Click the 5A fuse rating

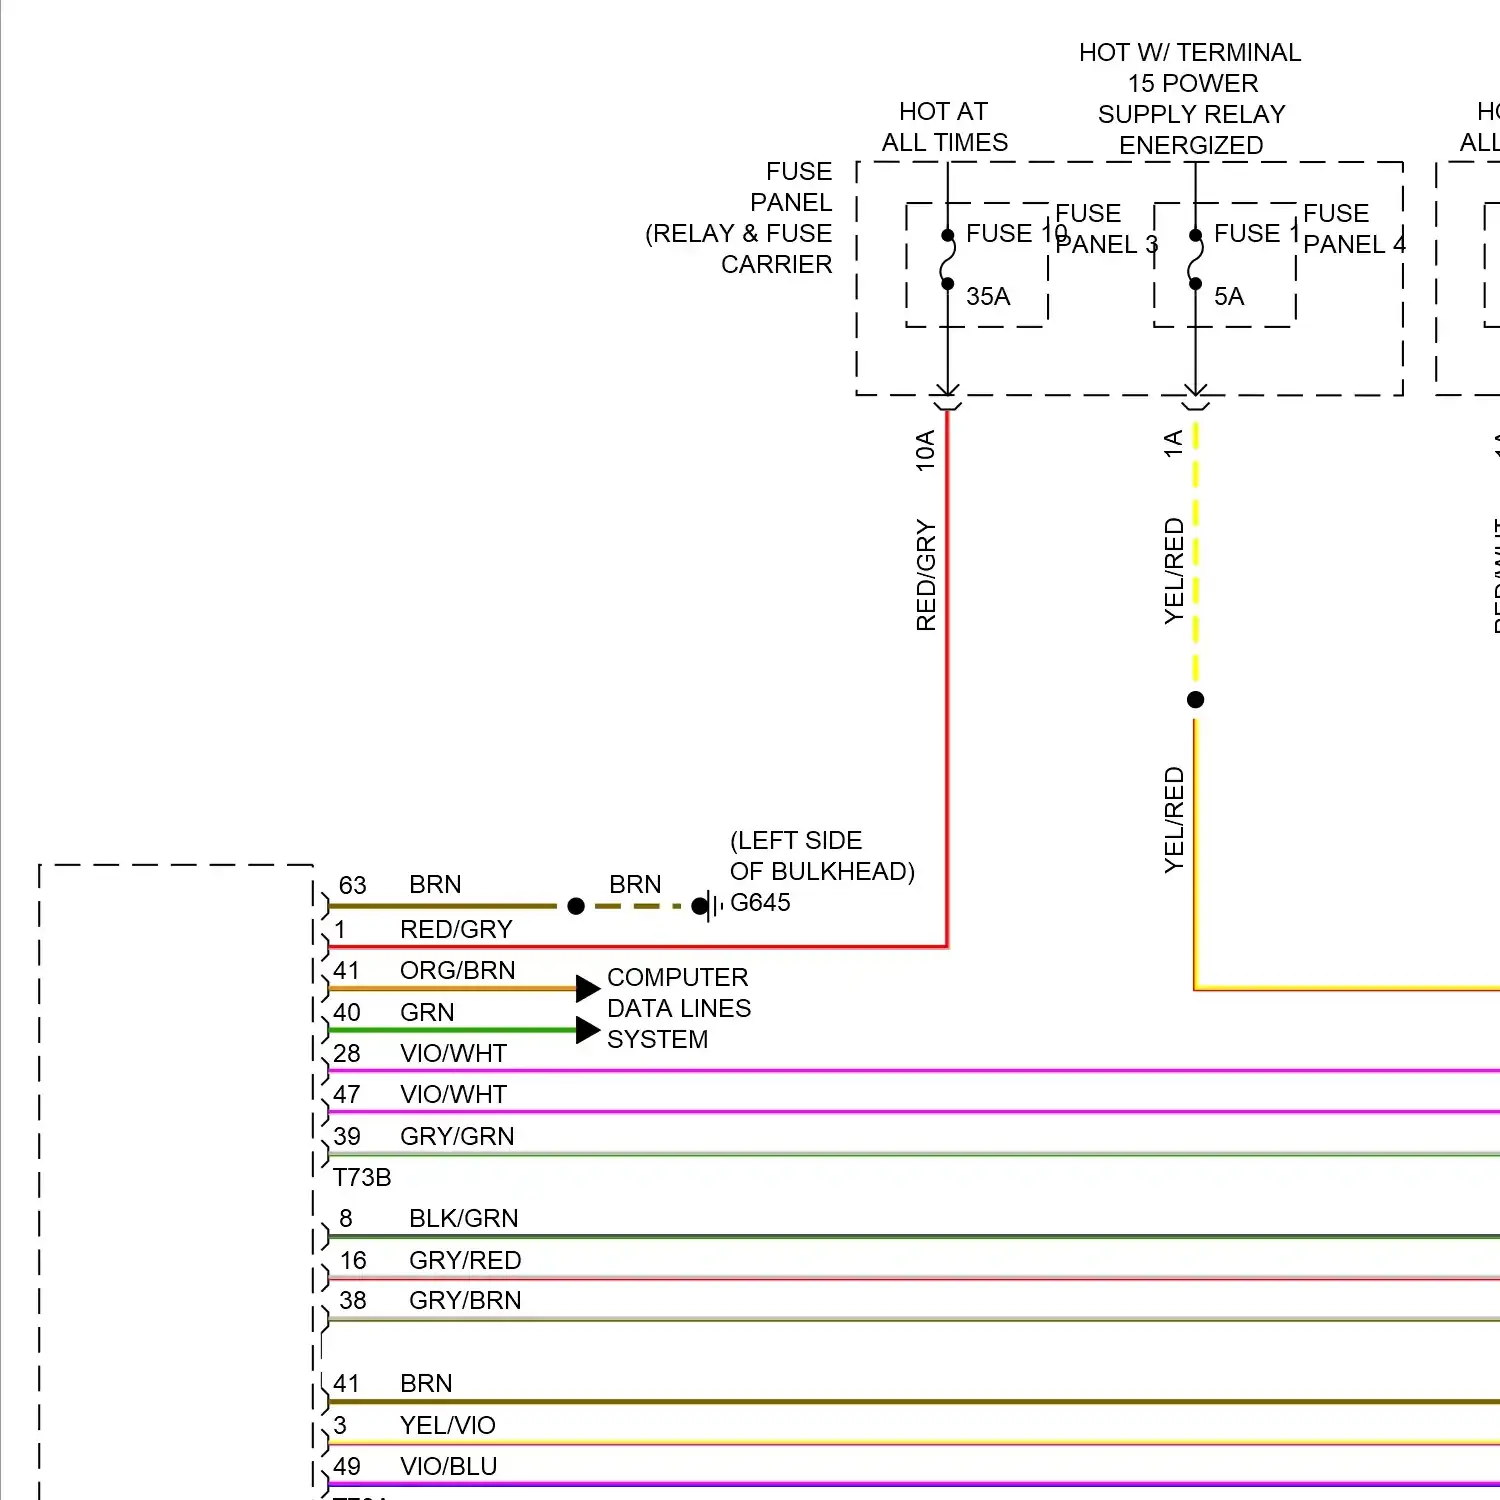[x=1229, y=296]
